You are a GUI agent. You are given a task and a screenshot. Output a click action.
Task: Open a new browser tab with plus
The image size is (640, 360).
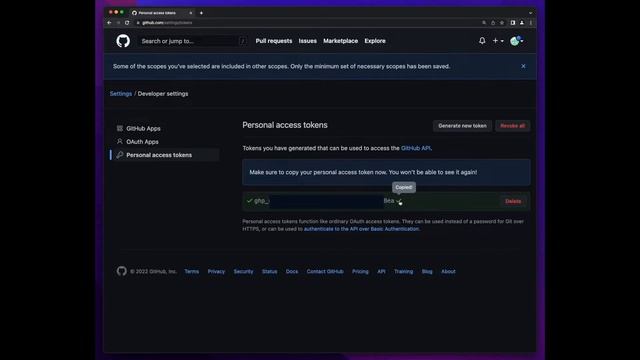point(201,13)
